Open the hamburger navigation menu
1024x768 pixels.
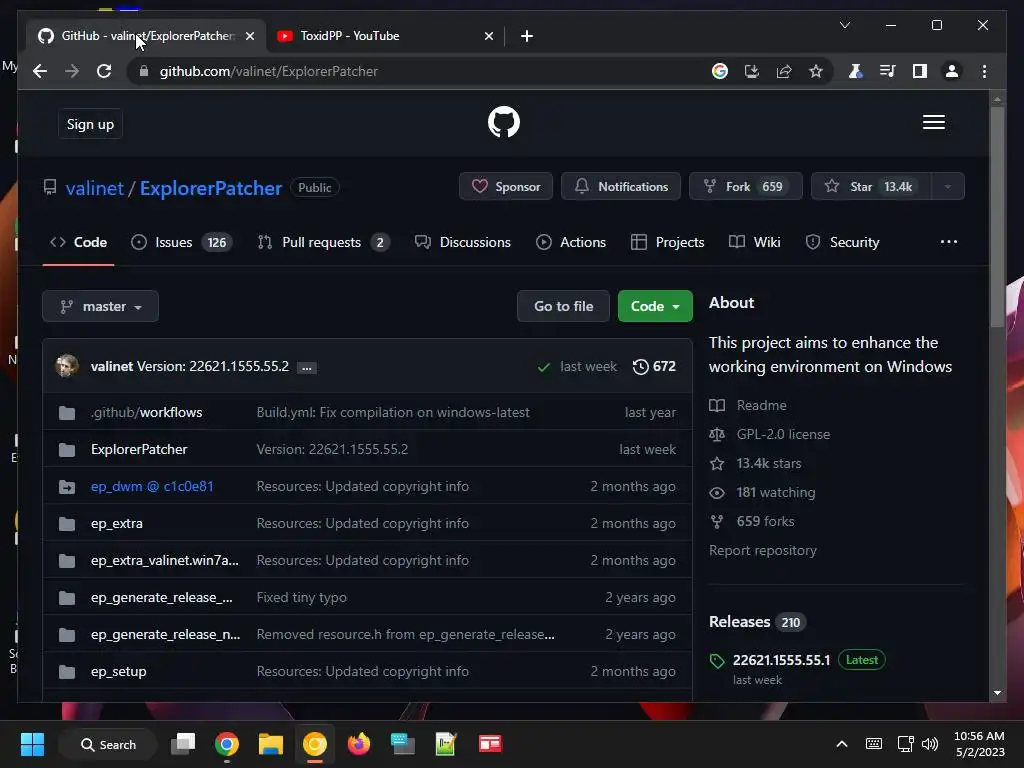pyautogui.click(x=933, y=122)
